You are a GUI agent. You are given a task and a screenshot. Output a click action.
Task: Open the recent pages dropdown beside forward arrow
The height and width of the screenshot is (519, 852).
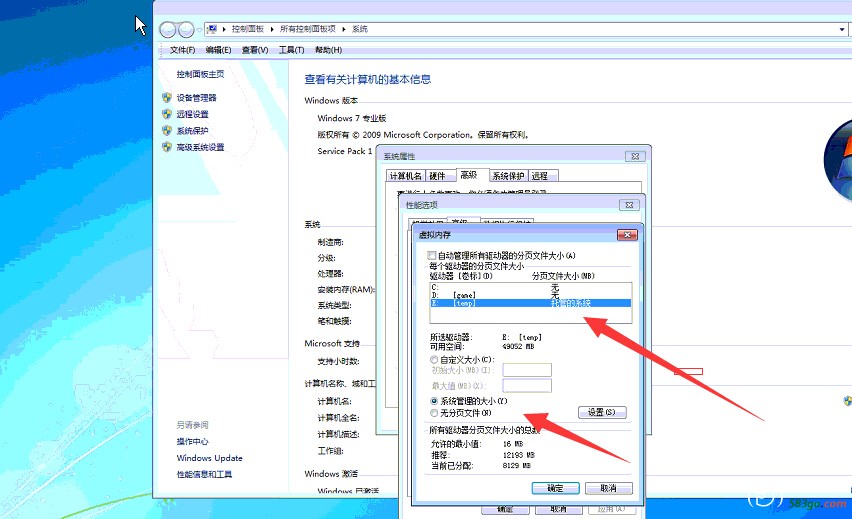pyautogui.click(x=199, y=29)
